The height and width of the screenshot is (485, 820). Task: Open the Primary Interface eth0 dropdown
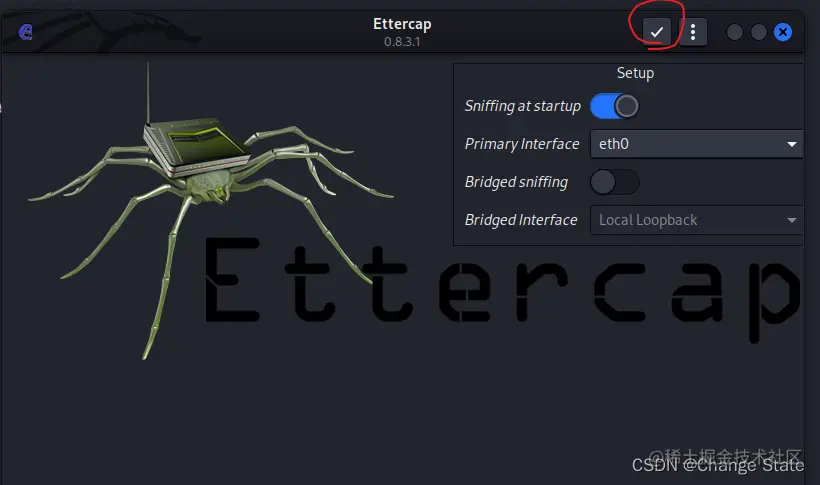[x=697, y=144]
